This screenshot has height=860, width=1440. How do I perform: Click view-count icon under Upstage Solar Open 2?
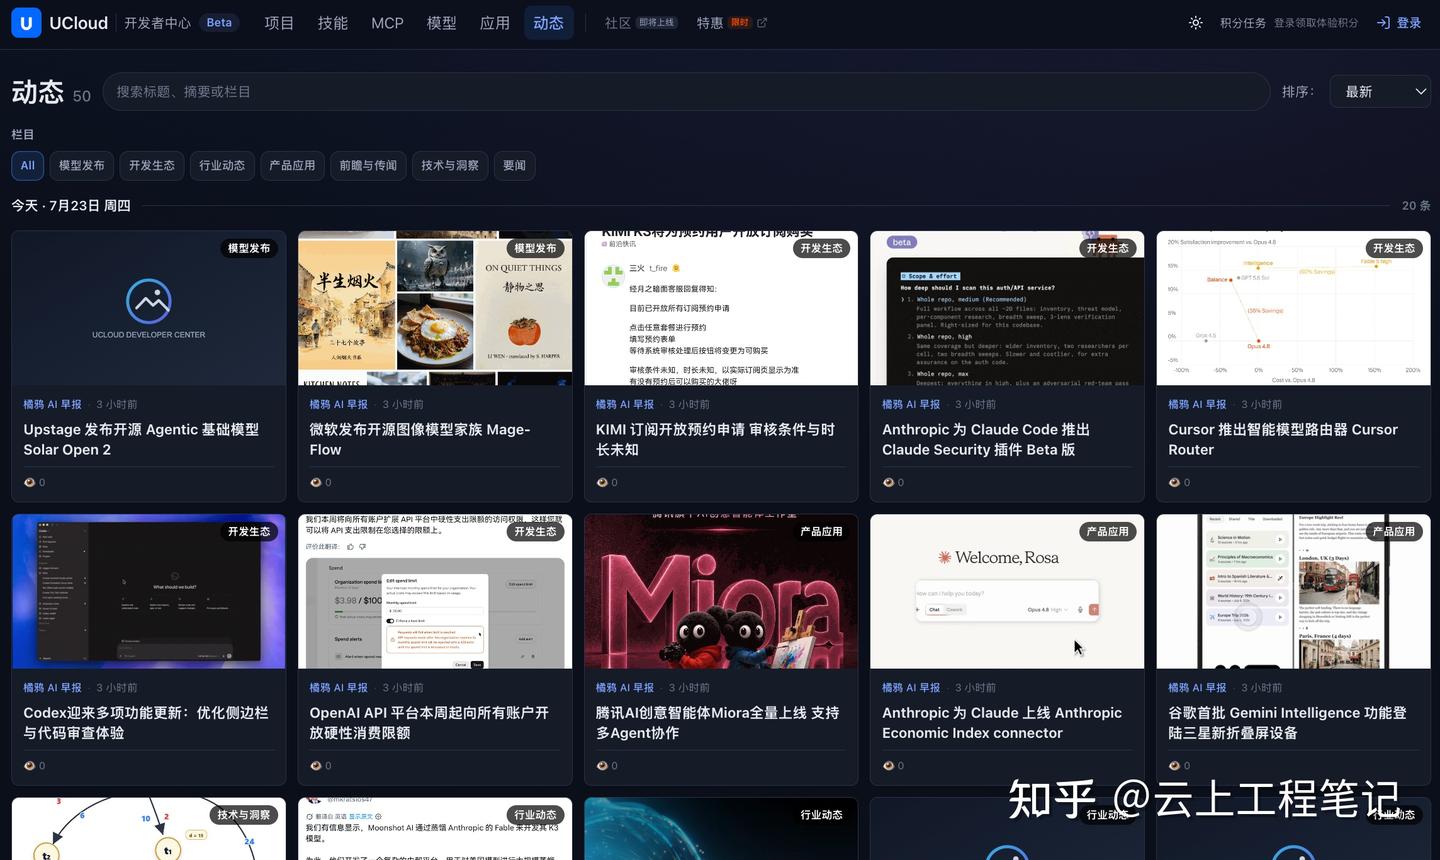click(x=30, y=482)
